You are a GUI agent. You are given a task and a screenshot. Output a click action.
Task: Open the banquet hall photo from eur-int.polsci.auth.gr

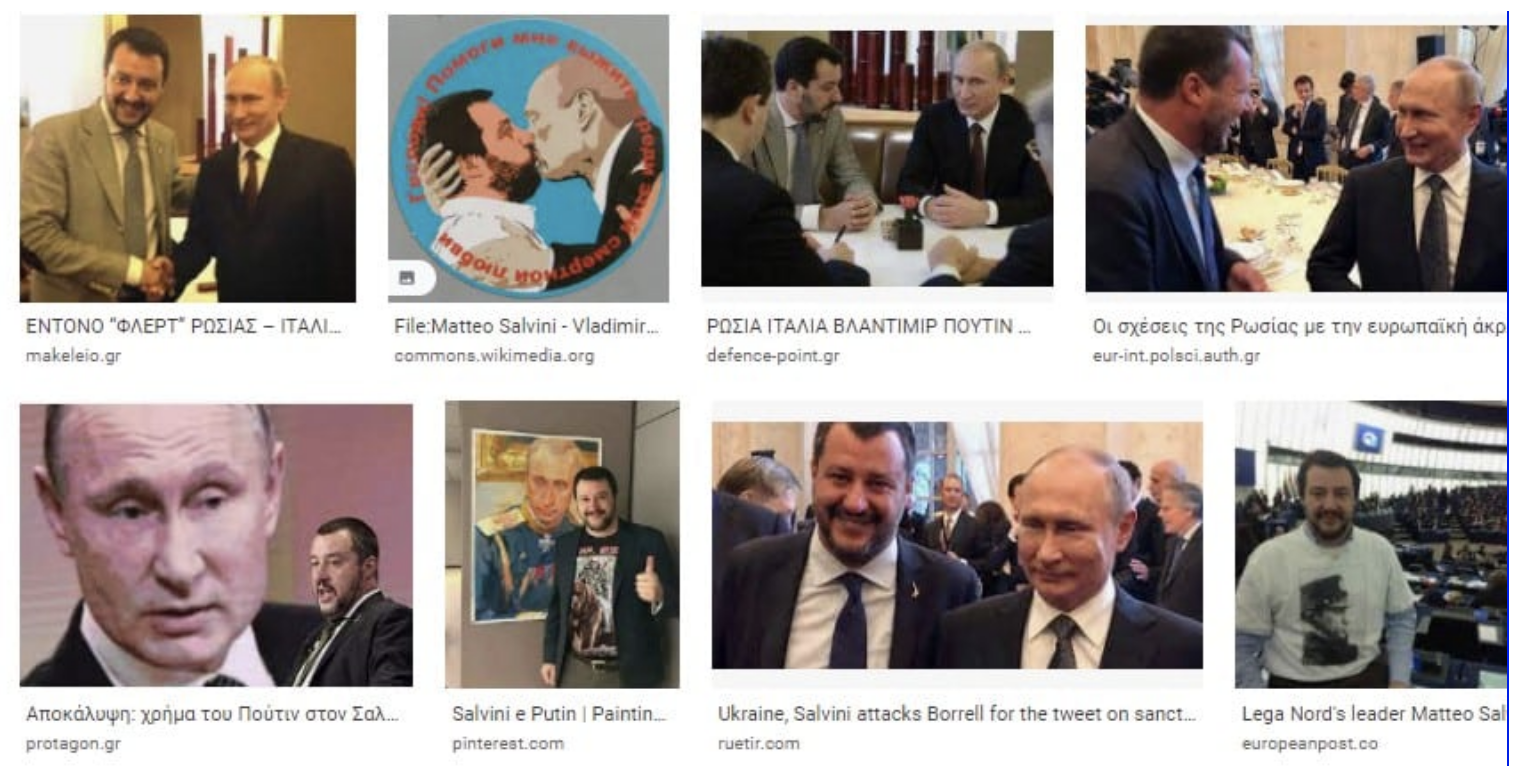[1296, 159]
